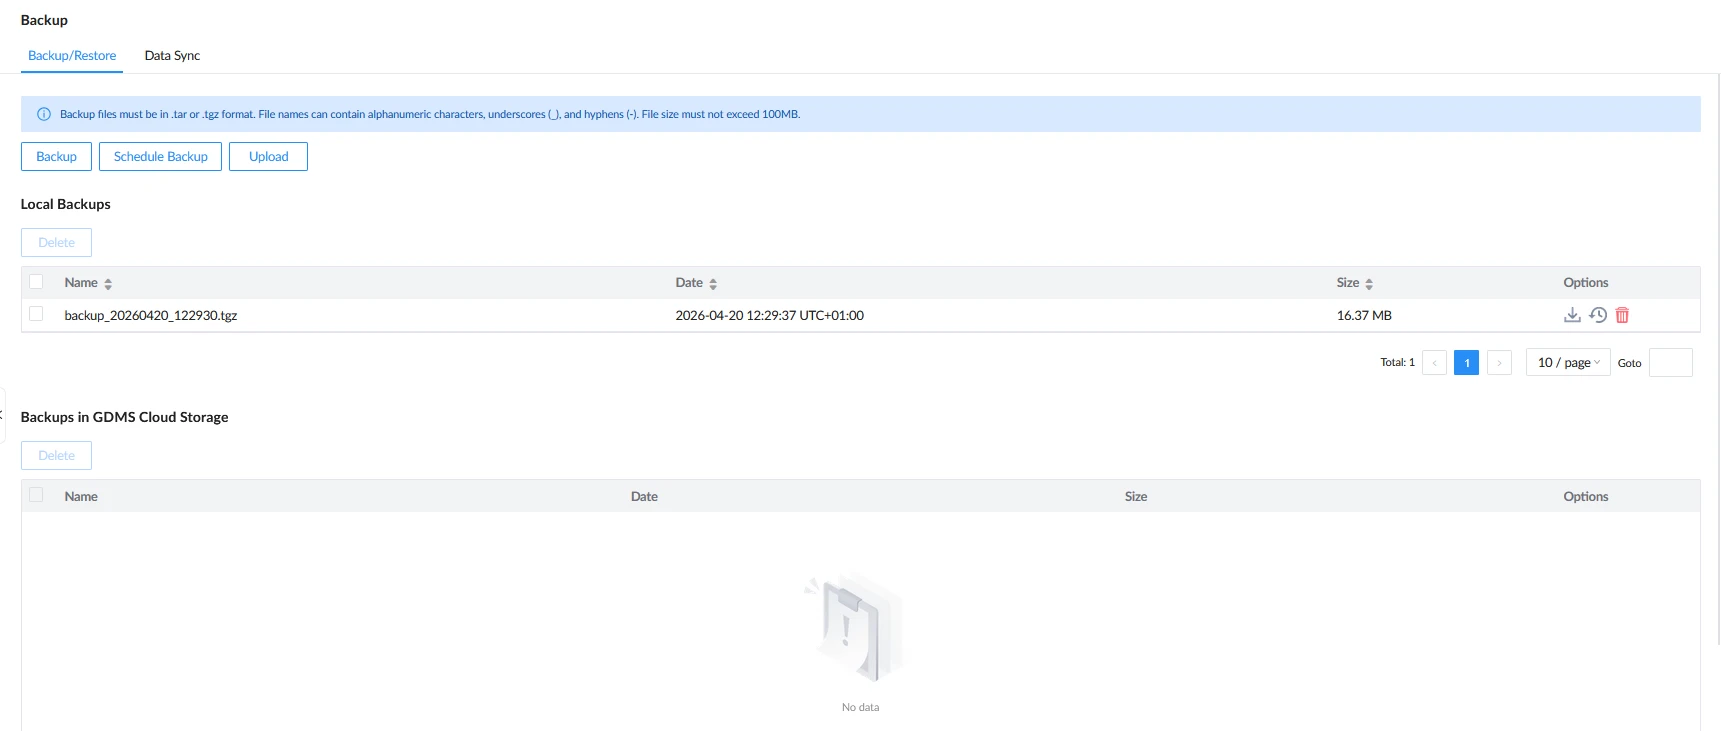This screenshot has height=731, width=1721.
Task: Click the Schedule Backup button
Action: 160,157
